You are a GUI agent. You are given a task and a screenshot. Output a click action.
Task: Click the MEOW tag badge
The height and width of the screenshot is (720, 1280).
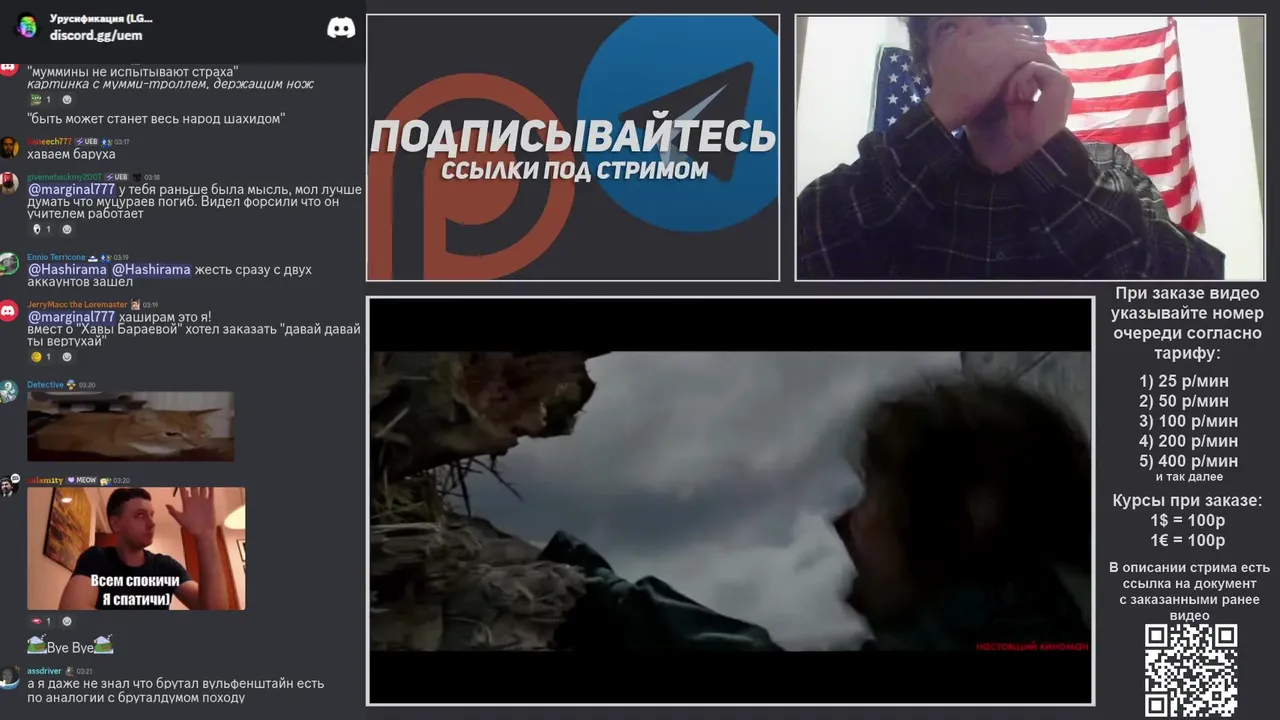[x=82, y=481]
